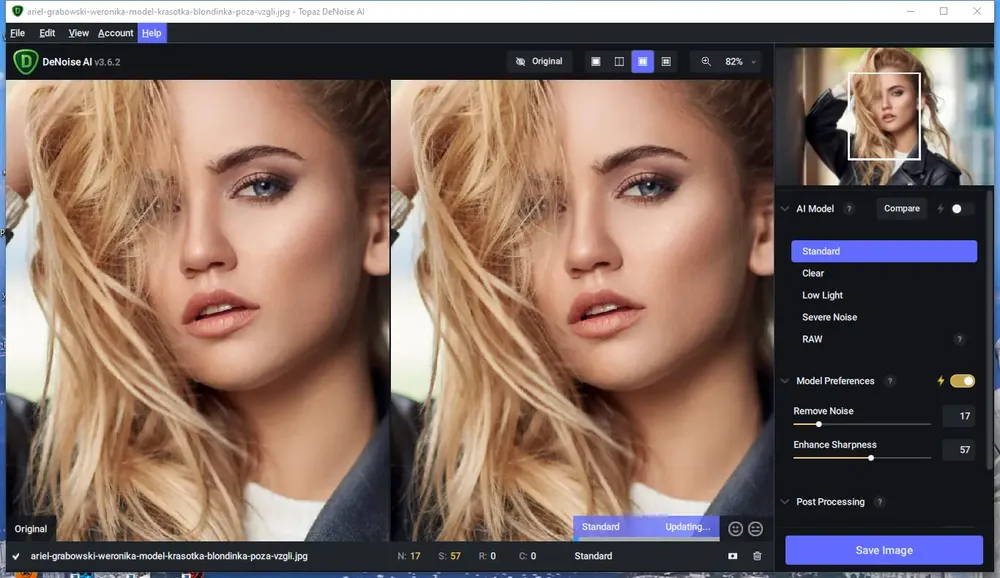Click the mask icon in file row
Viewport: 1000px width, 578px height.
pyautogui.click(x=733, y=556)
